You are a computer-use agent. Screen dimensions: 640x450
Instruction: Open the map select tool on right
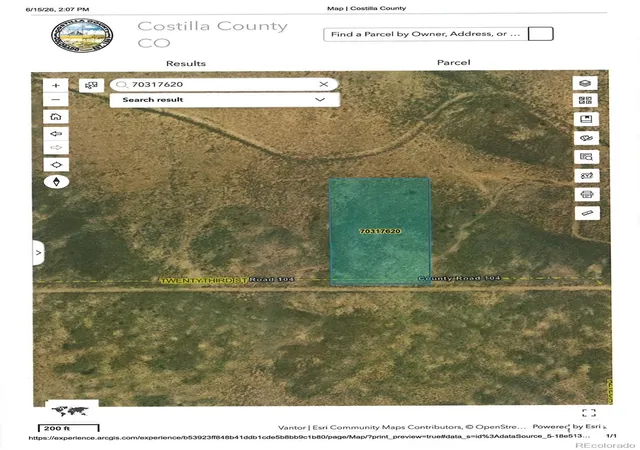pyautogui.click(x=587, y=176)
